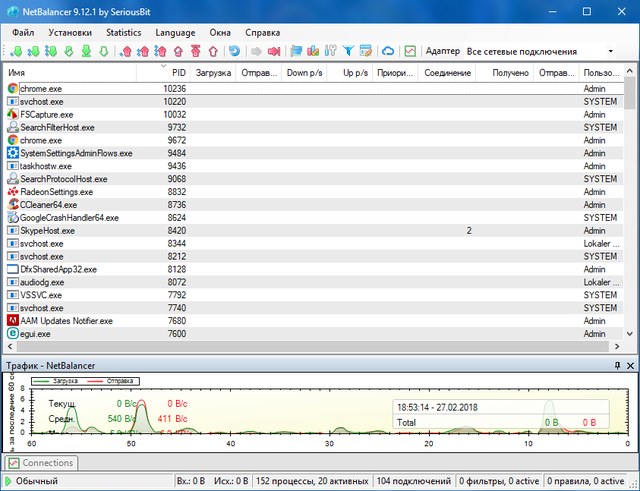Open the Файл menu

point(23,33)
